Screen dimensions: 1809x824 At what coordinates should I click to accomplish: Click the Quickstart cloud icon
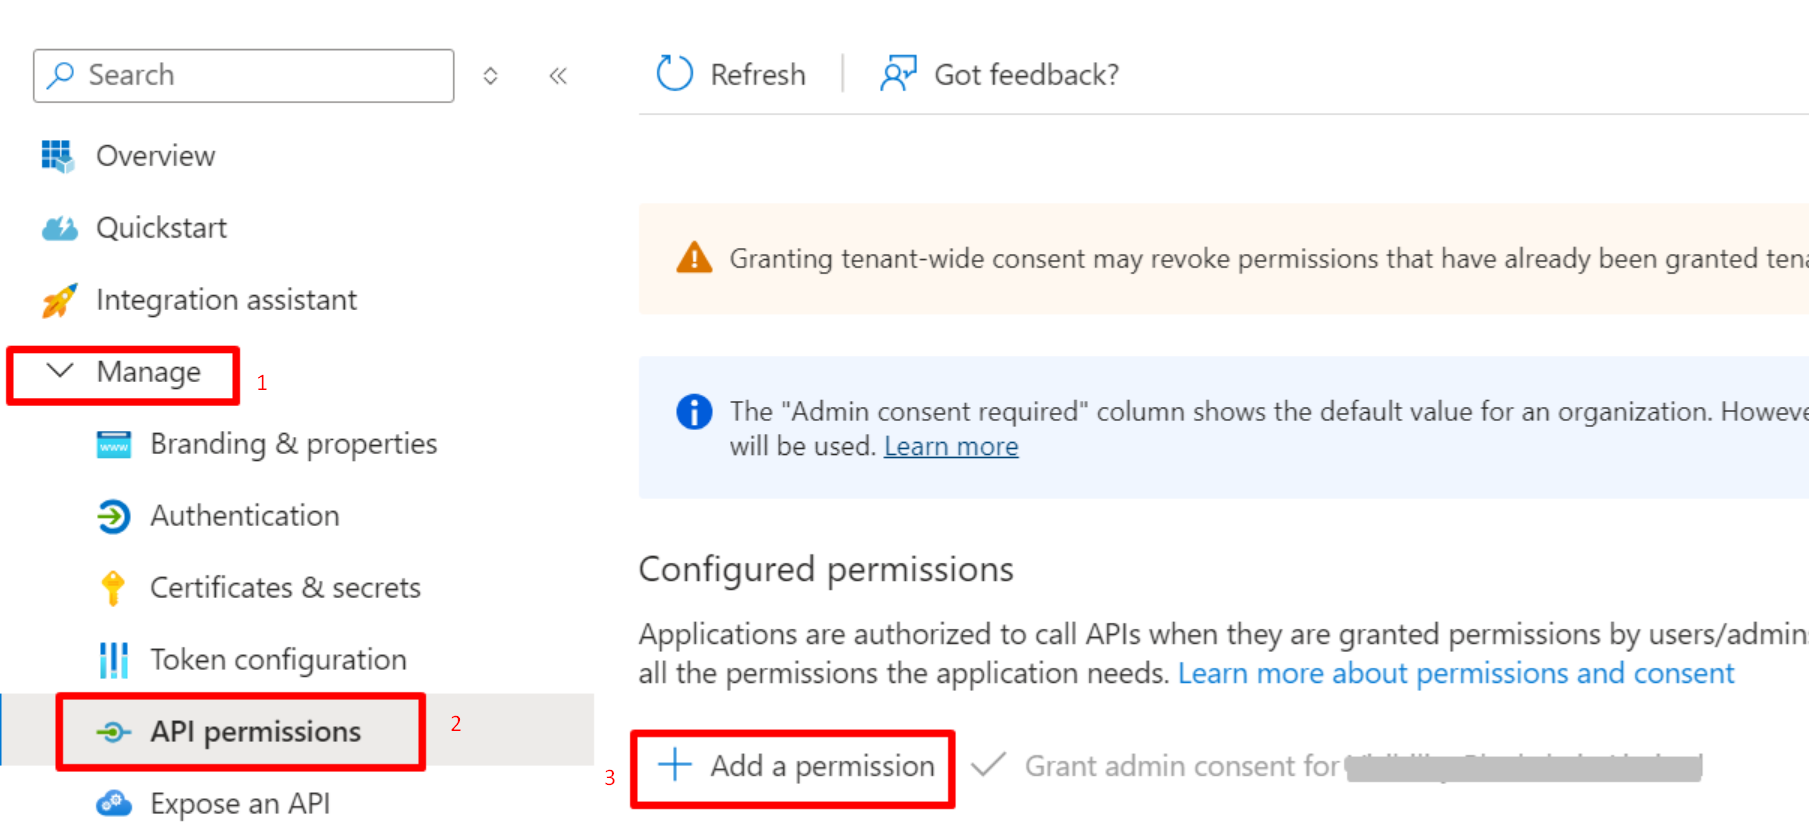59,228
